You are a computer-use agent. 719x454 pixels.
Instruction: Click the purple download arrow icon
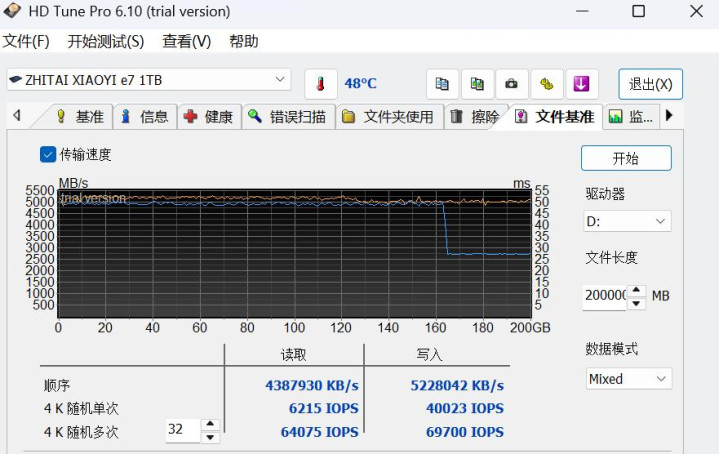coord(581,84)
